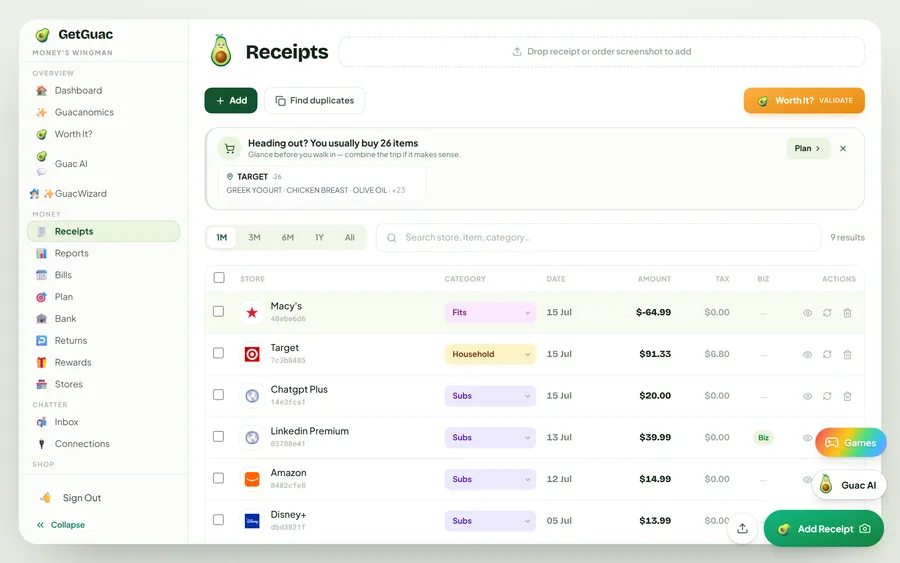Click the receipt drop upload area

tap(602, 52)
